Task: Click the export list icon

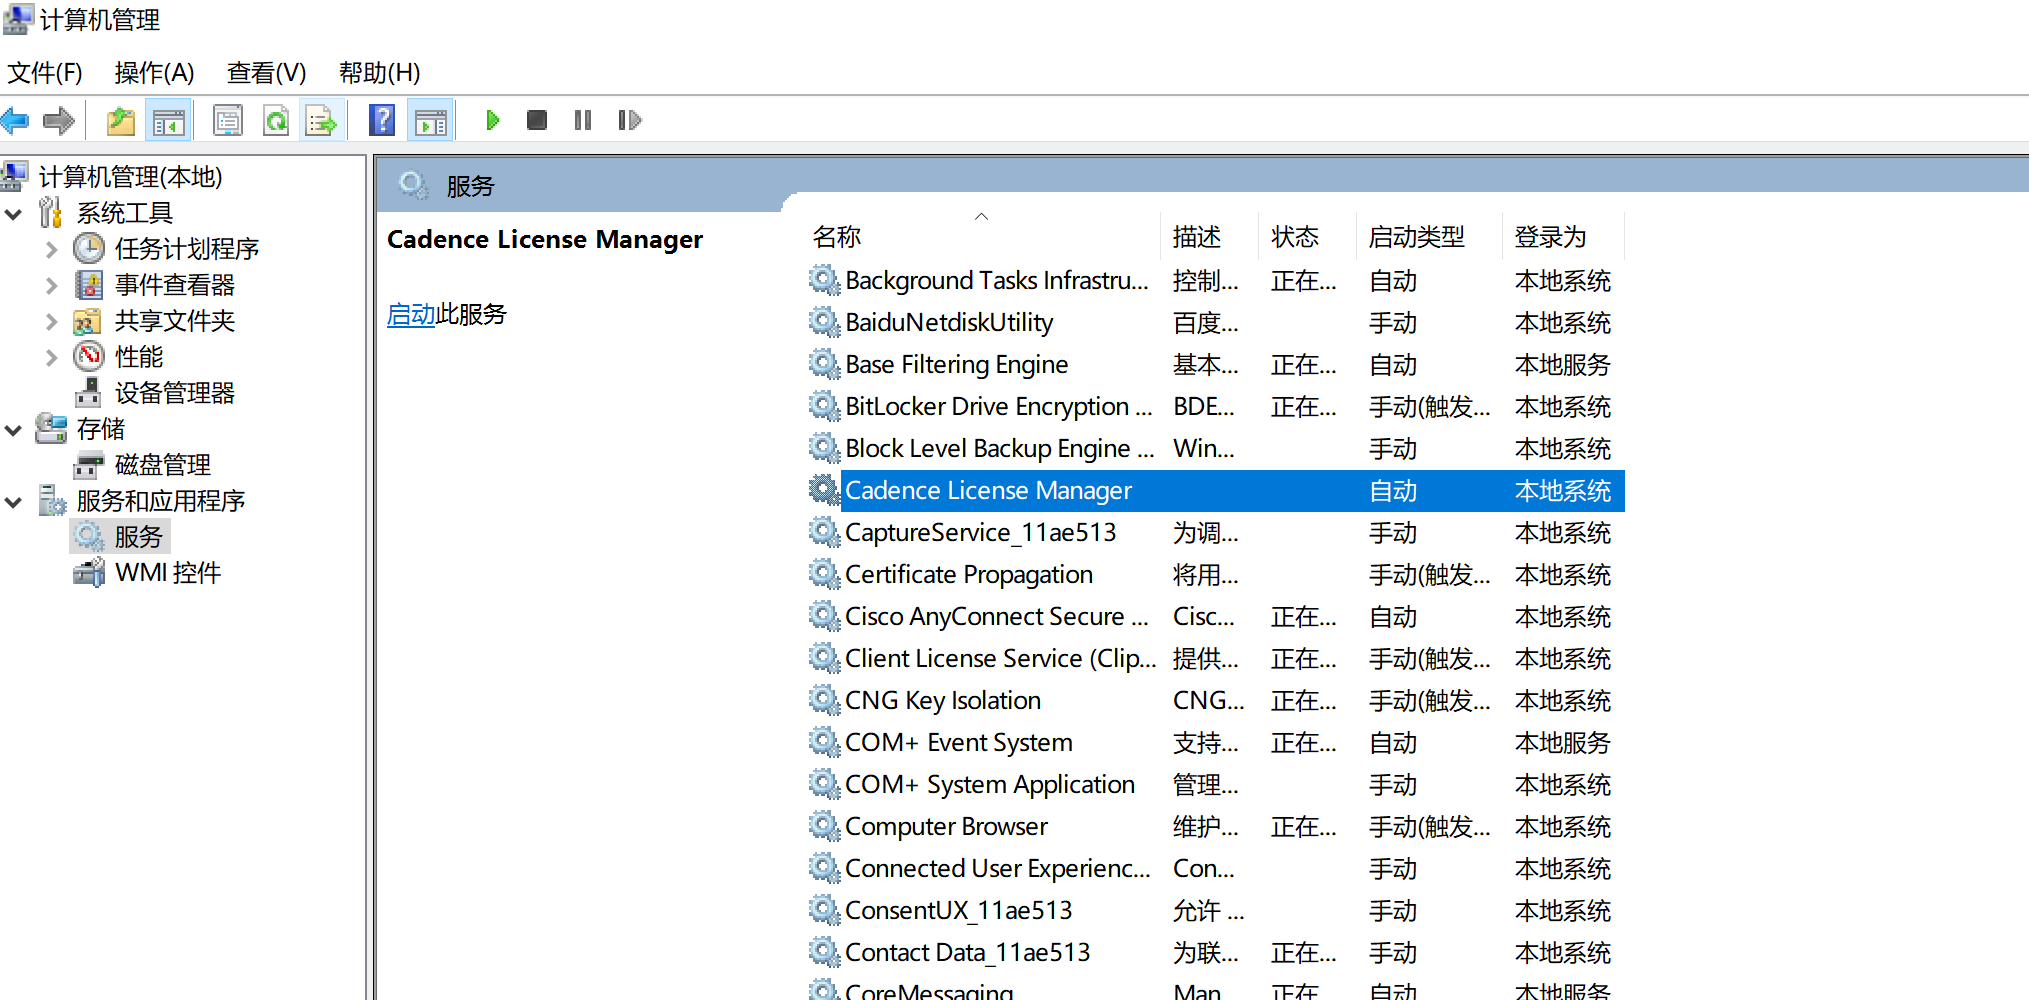Action: 322,120
